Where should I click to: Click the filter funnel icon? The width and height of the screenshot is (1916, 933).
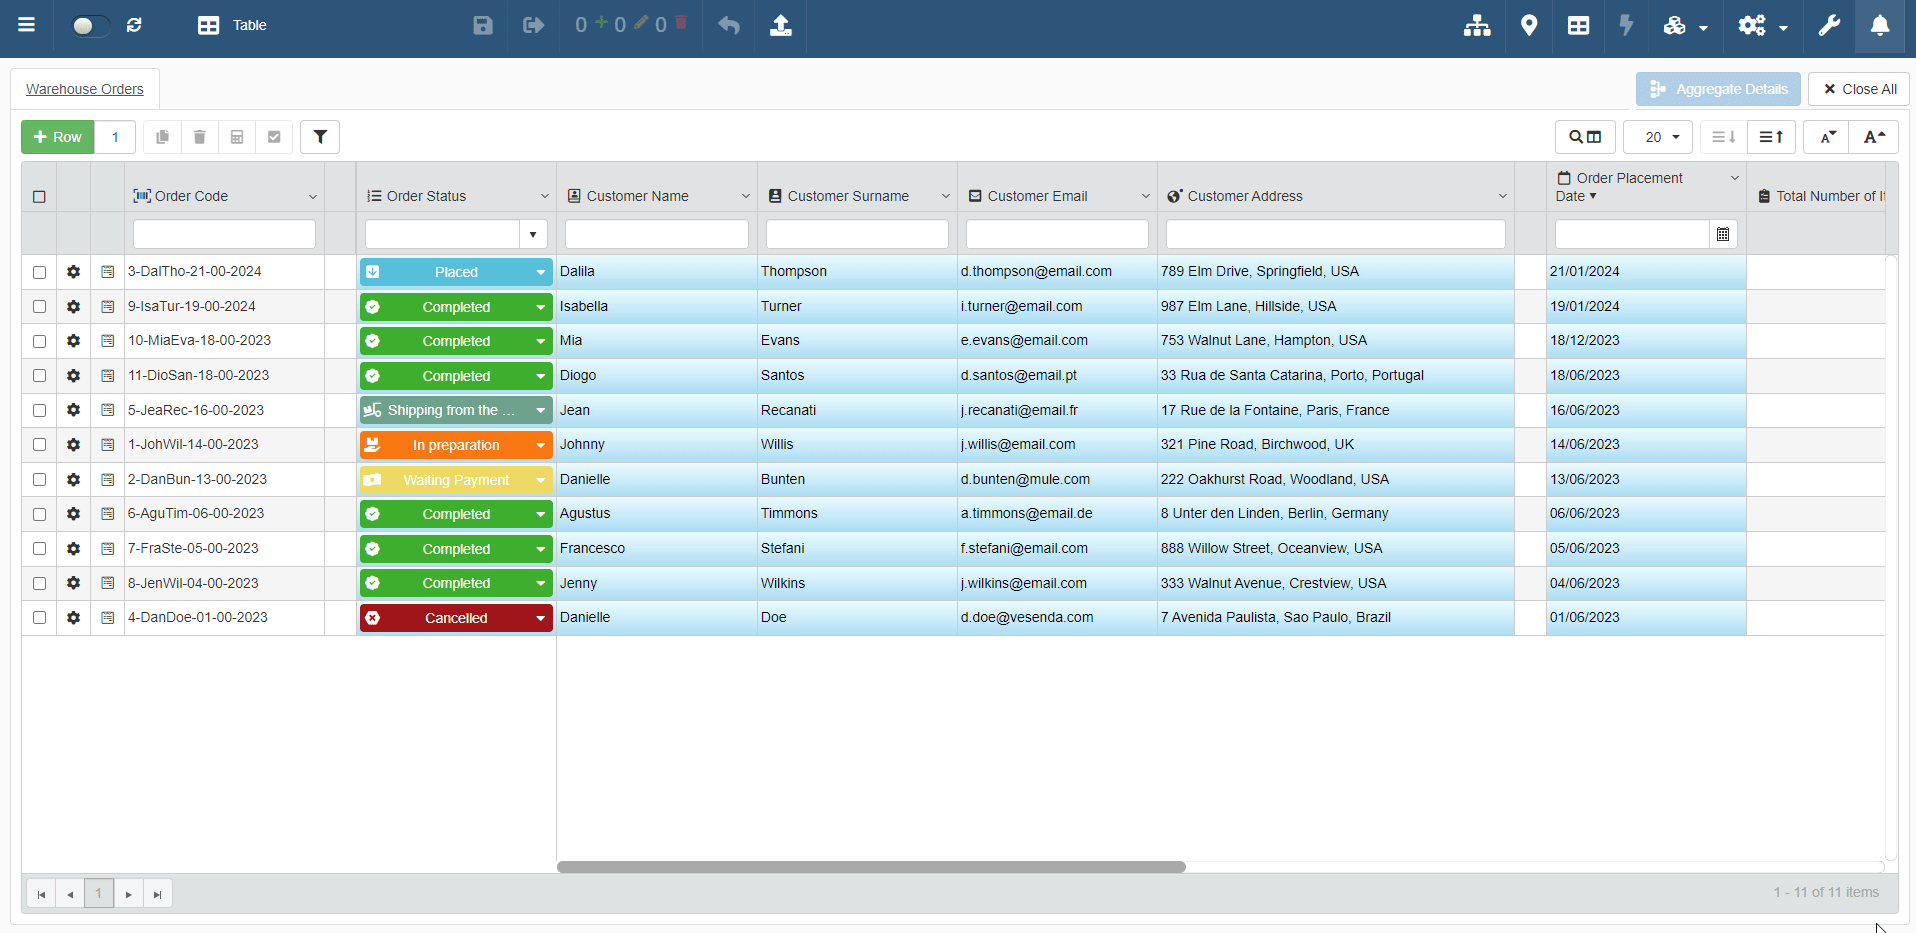320,137
